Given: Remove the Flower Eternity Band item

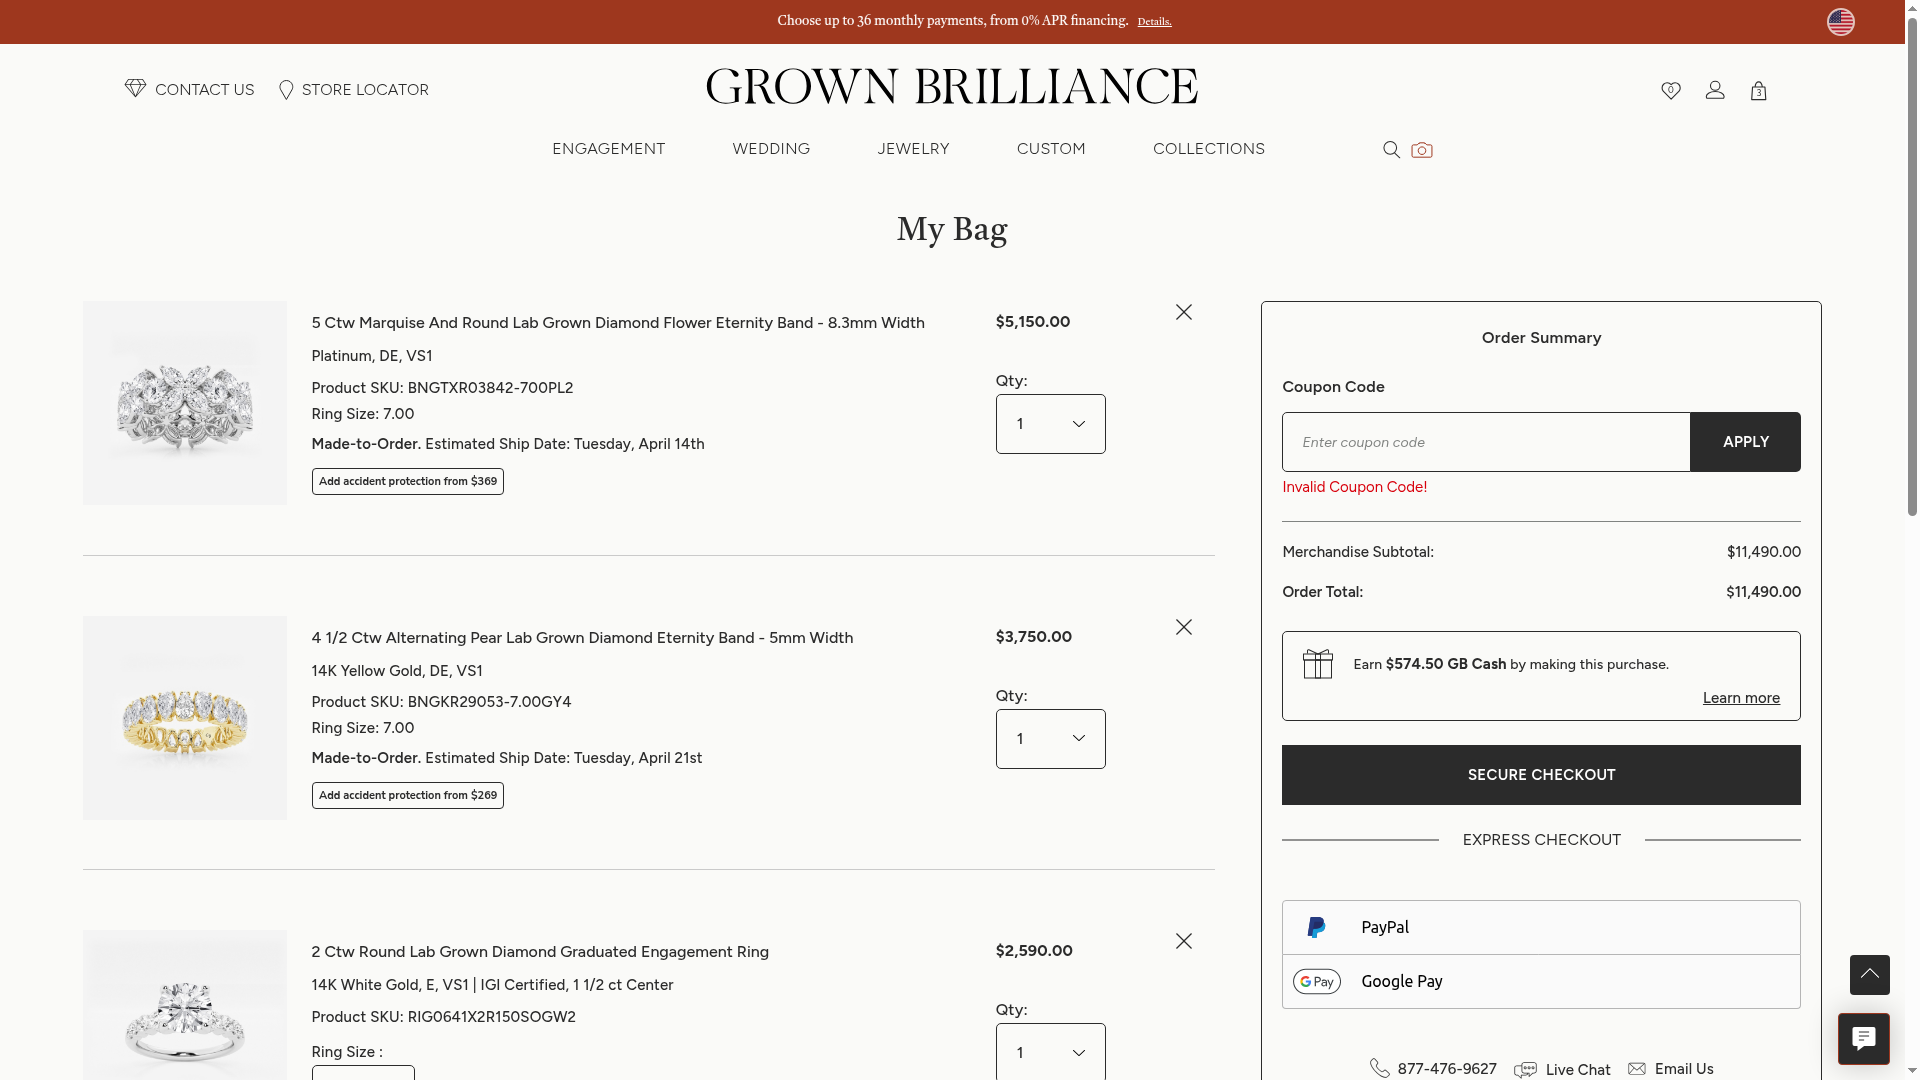Looking at the screenshot, I should (1183, 312).
